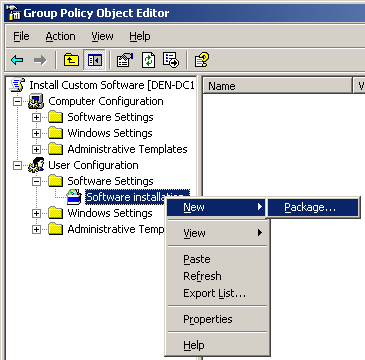Select Software Settings label under User Configuration

110,181
